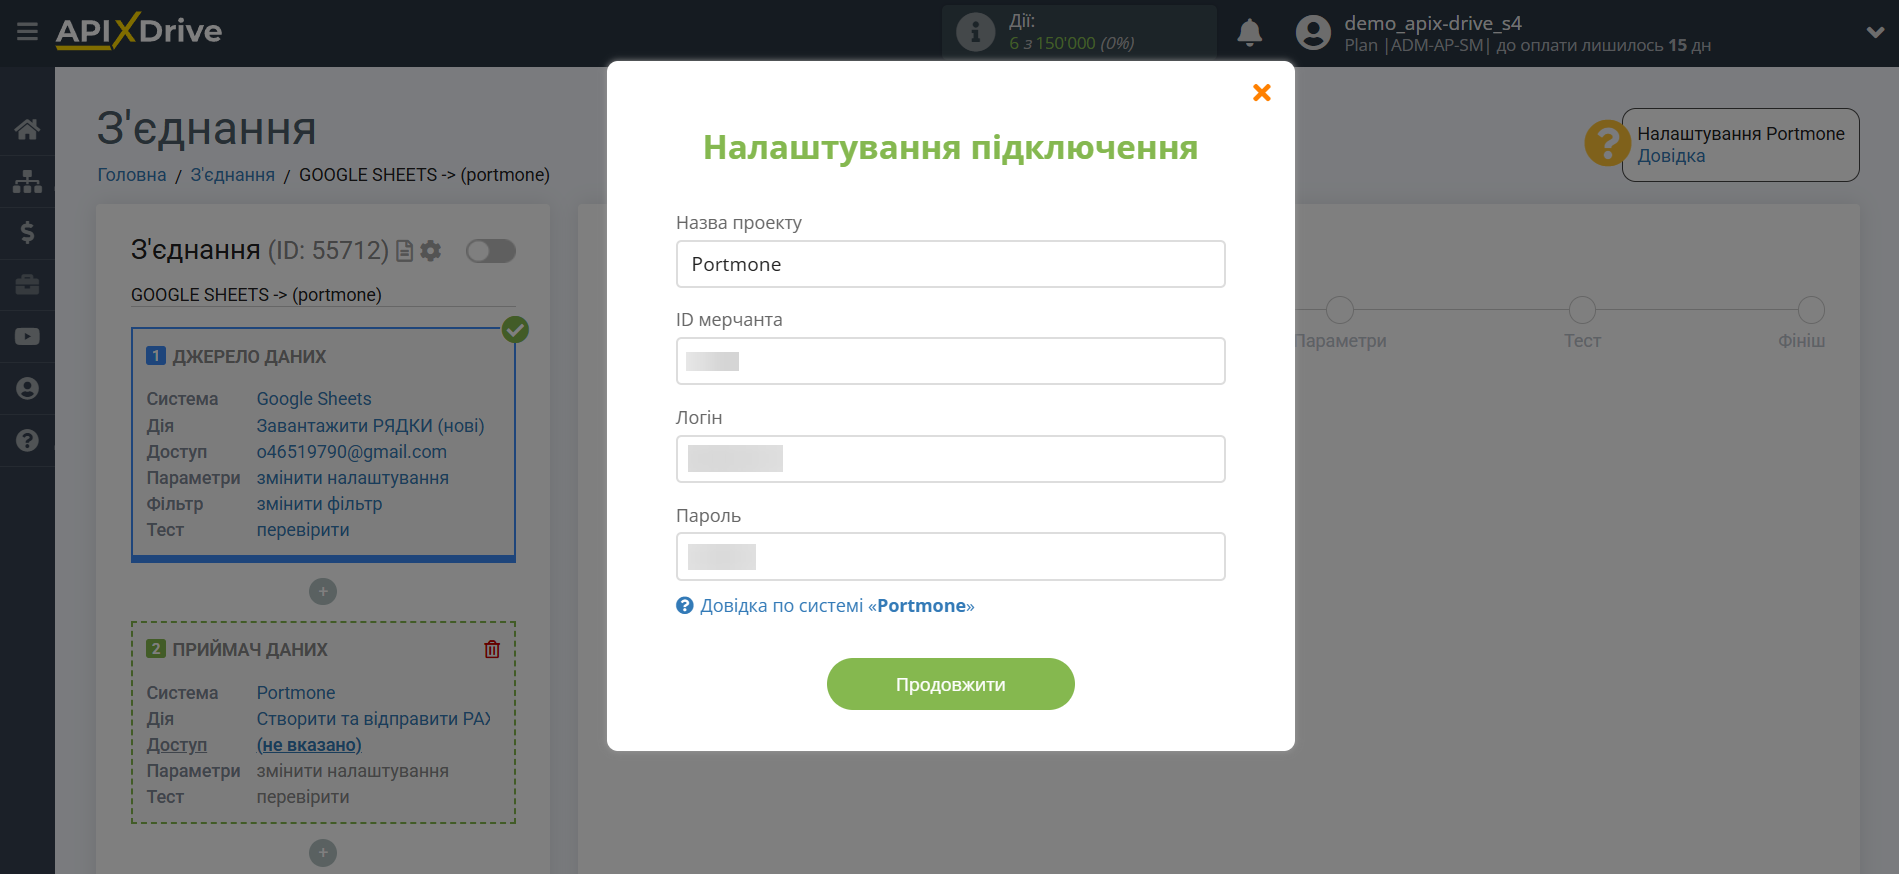Viewport: 1899px width, 874px height.
Task: Click the Пароль input field
Action: pyautogui.click(x=950, y=557)
